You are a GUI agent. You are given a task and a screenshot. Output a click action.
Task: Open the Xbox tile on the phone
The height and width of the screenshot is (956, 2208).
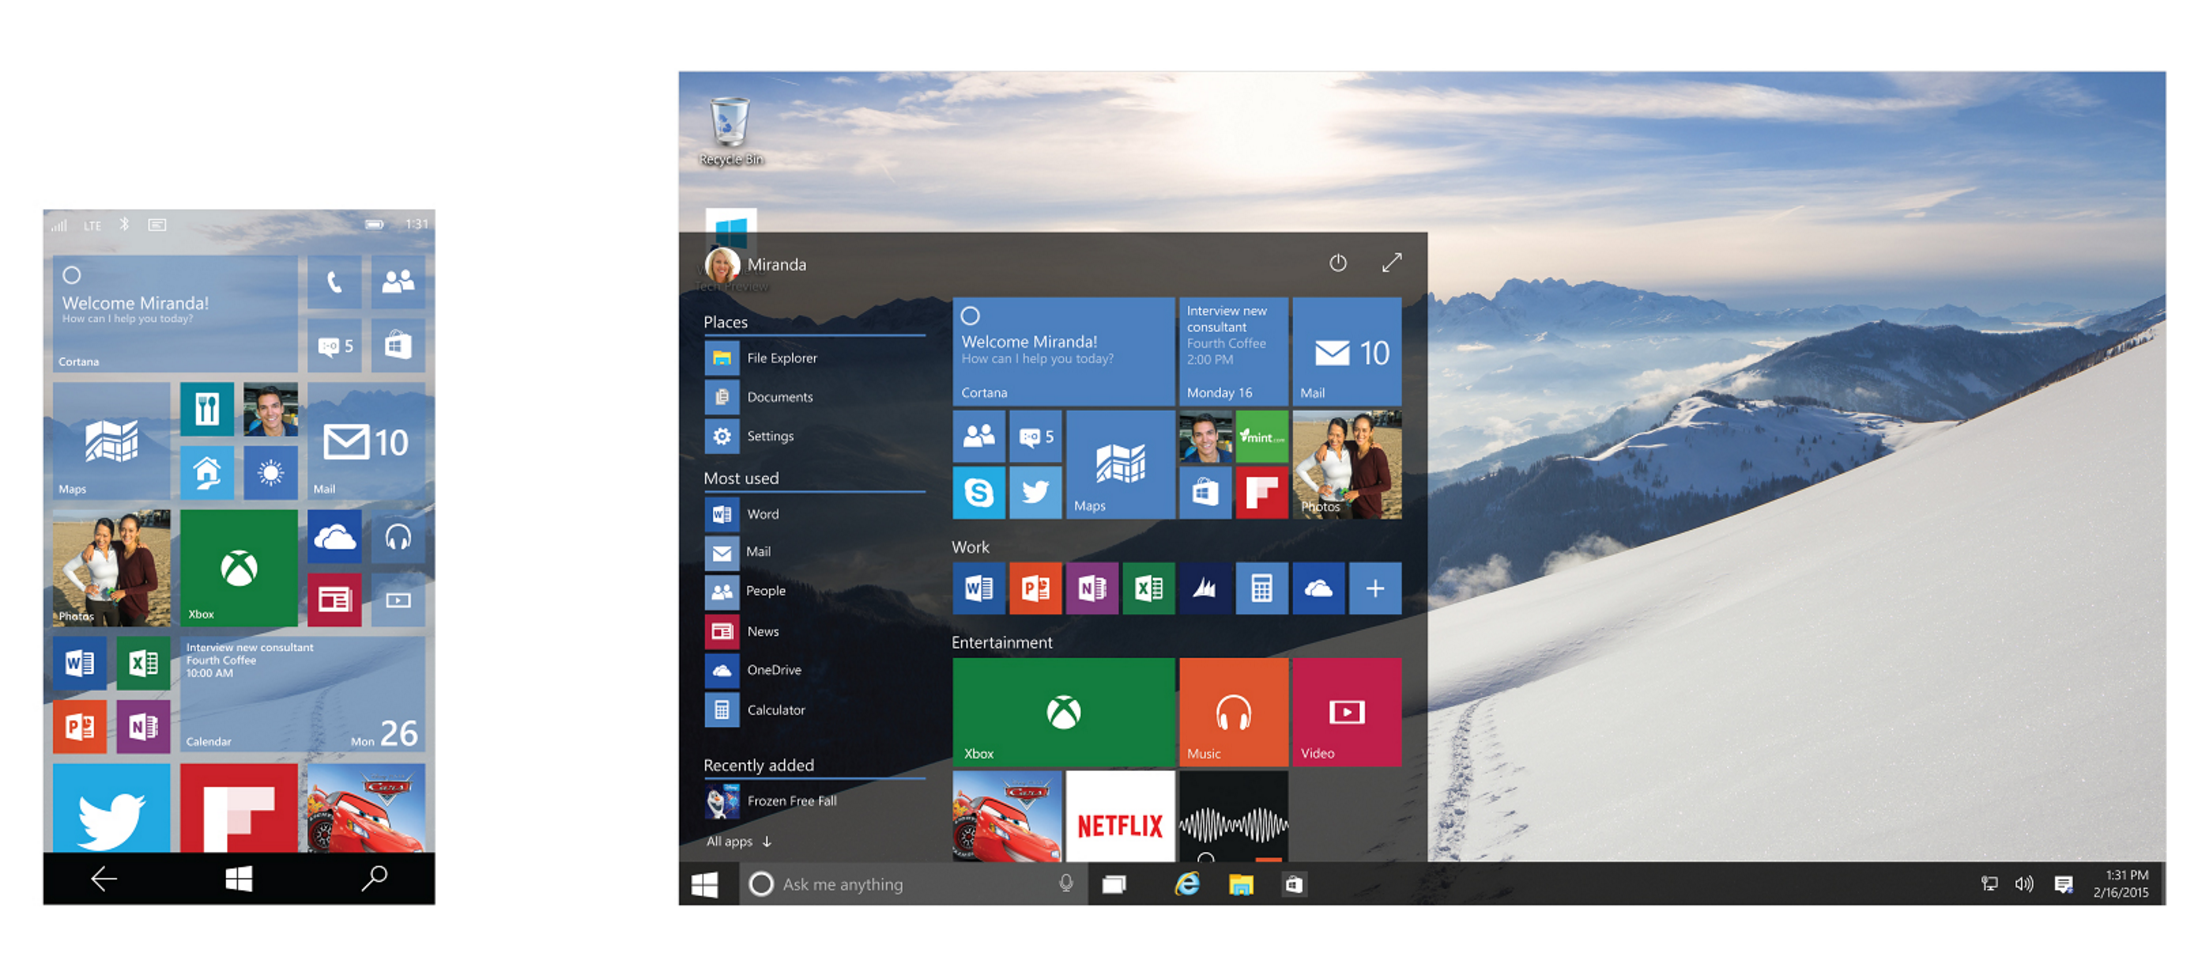(x=239, y=568)
